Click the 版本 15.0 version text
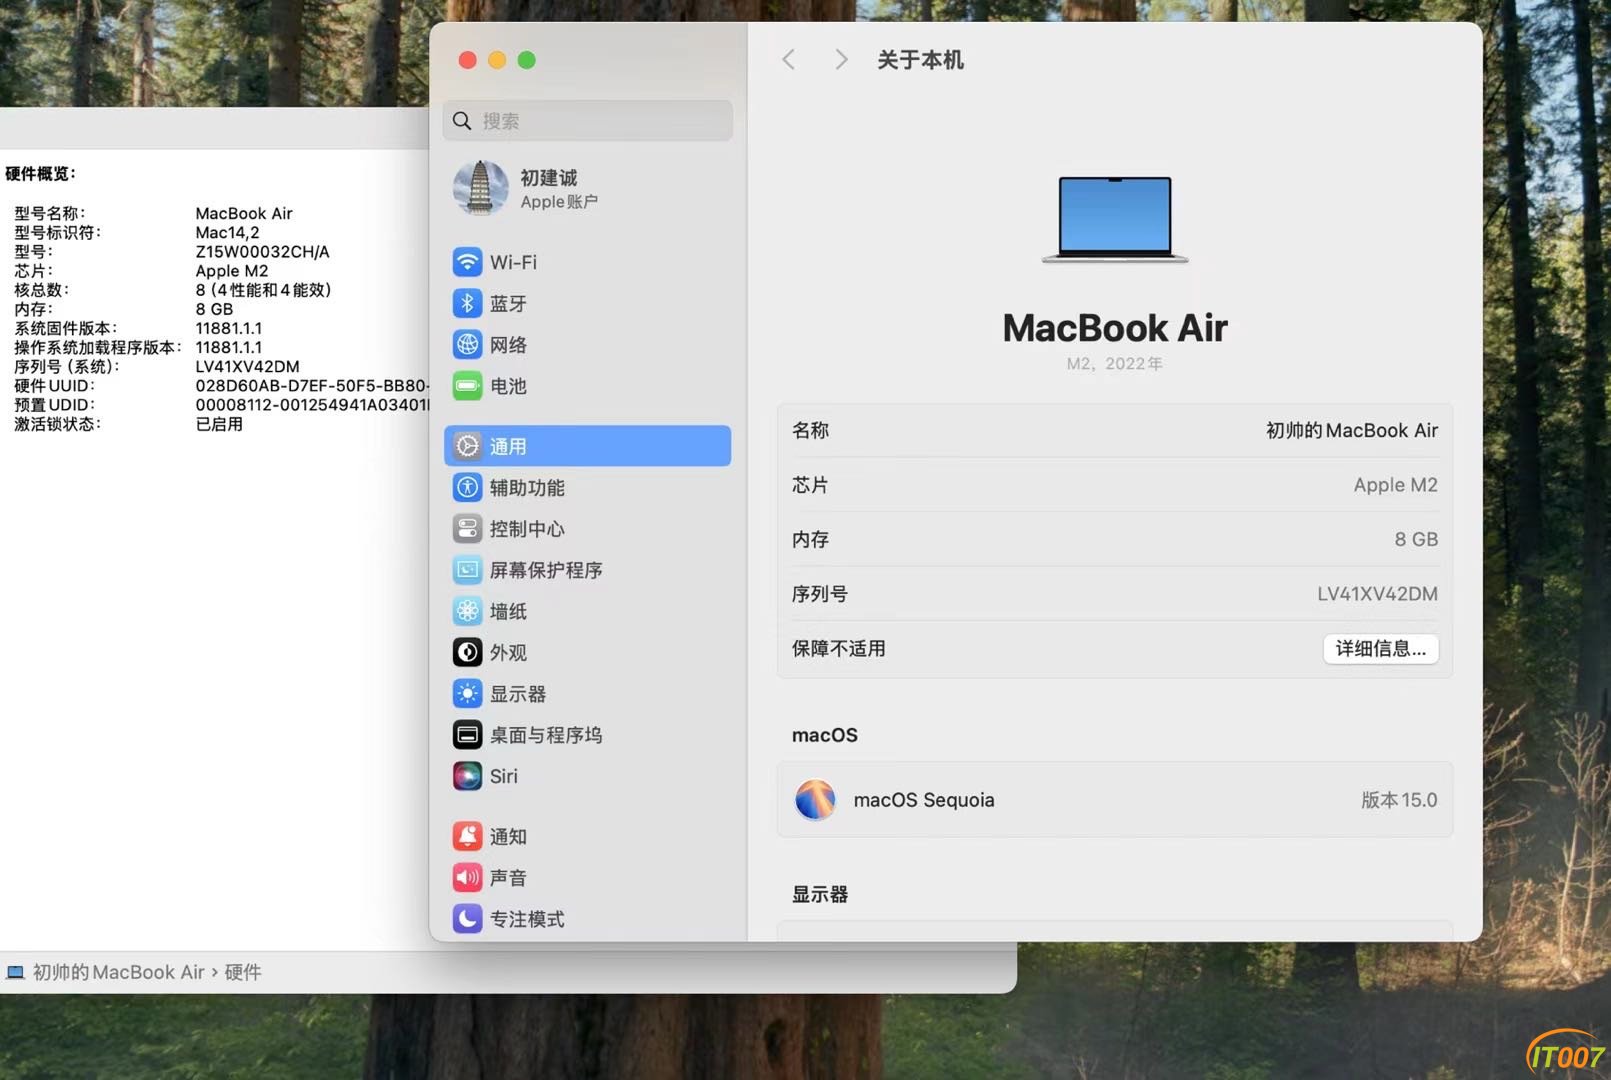 click(1399, 800)
